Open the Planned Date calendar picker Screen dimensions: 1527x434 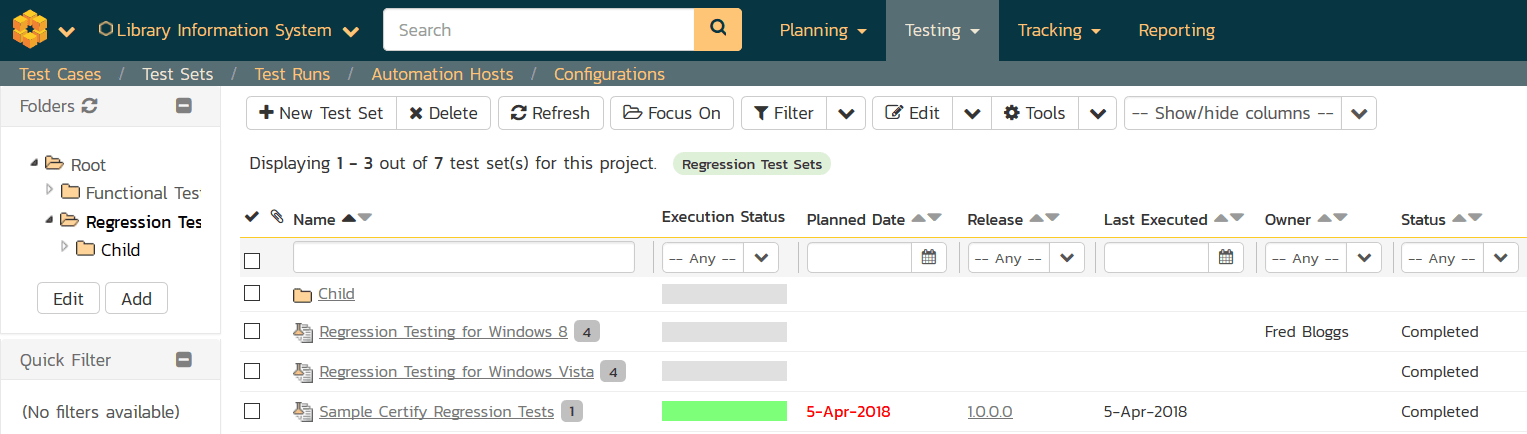click(928, 258)
